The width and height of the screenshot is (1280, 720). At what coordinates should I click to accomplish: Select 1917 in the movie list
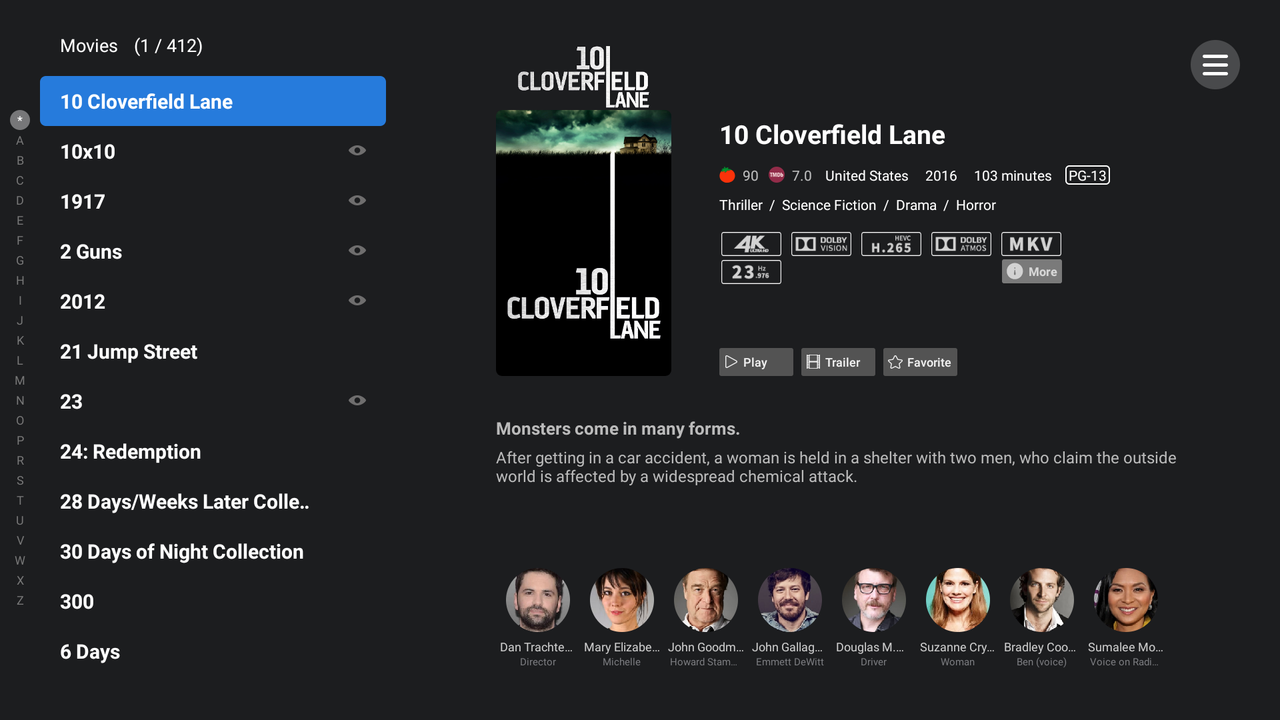tap(213, 201)
